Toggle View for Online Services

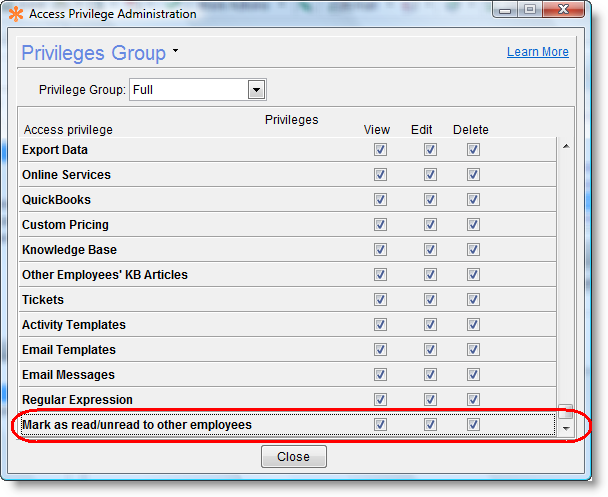pyautogui.click(x=380, y=175)
